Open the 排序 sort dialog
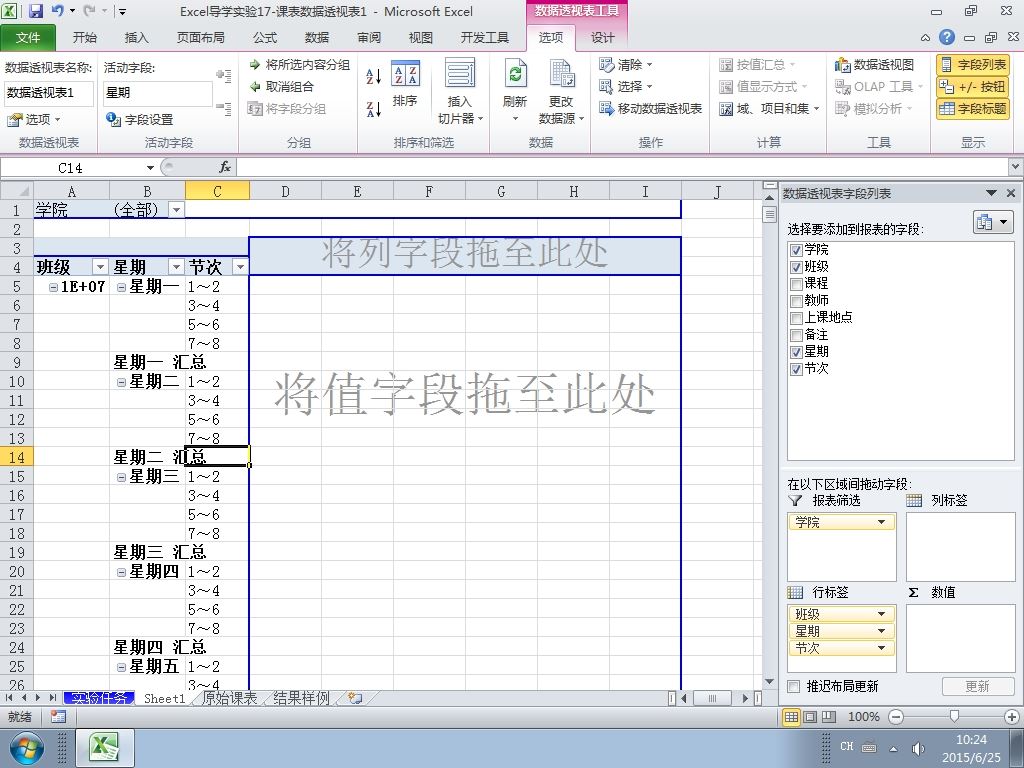The image size is (1024, 768). (x=406, y=84)
